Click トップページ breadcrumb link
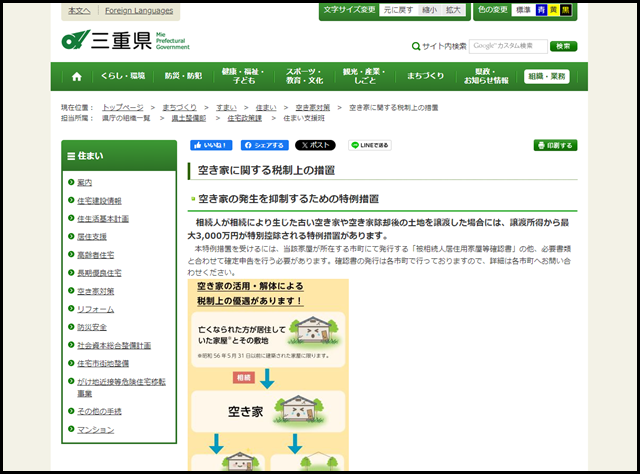This screenshot has width=640, height=474. pos(123,107)
